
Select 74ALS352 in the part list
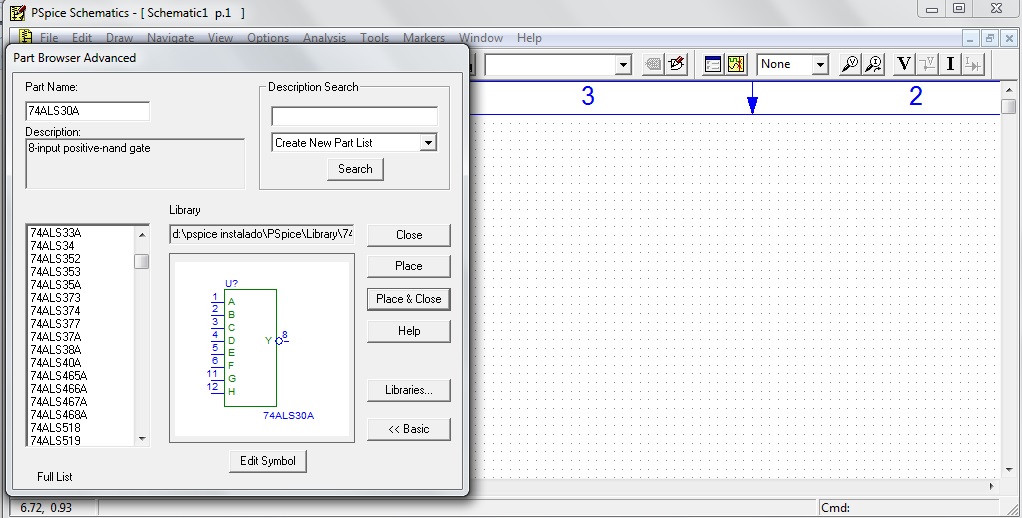point(55,259)
